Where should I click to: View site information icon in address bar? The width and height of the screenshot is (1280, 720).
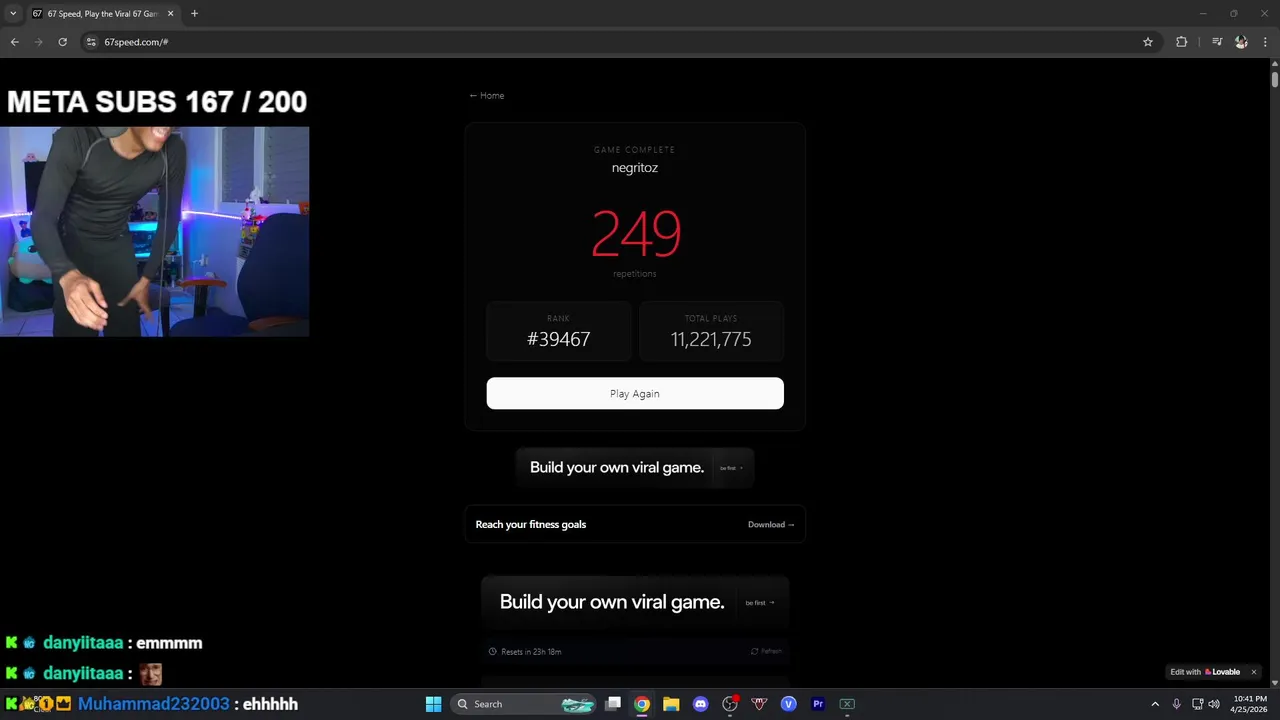pyautogui.click(x=91, y=42)
